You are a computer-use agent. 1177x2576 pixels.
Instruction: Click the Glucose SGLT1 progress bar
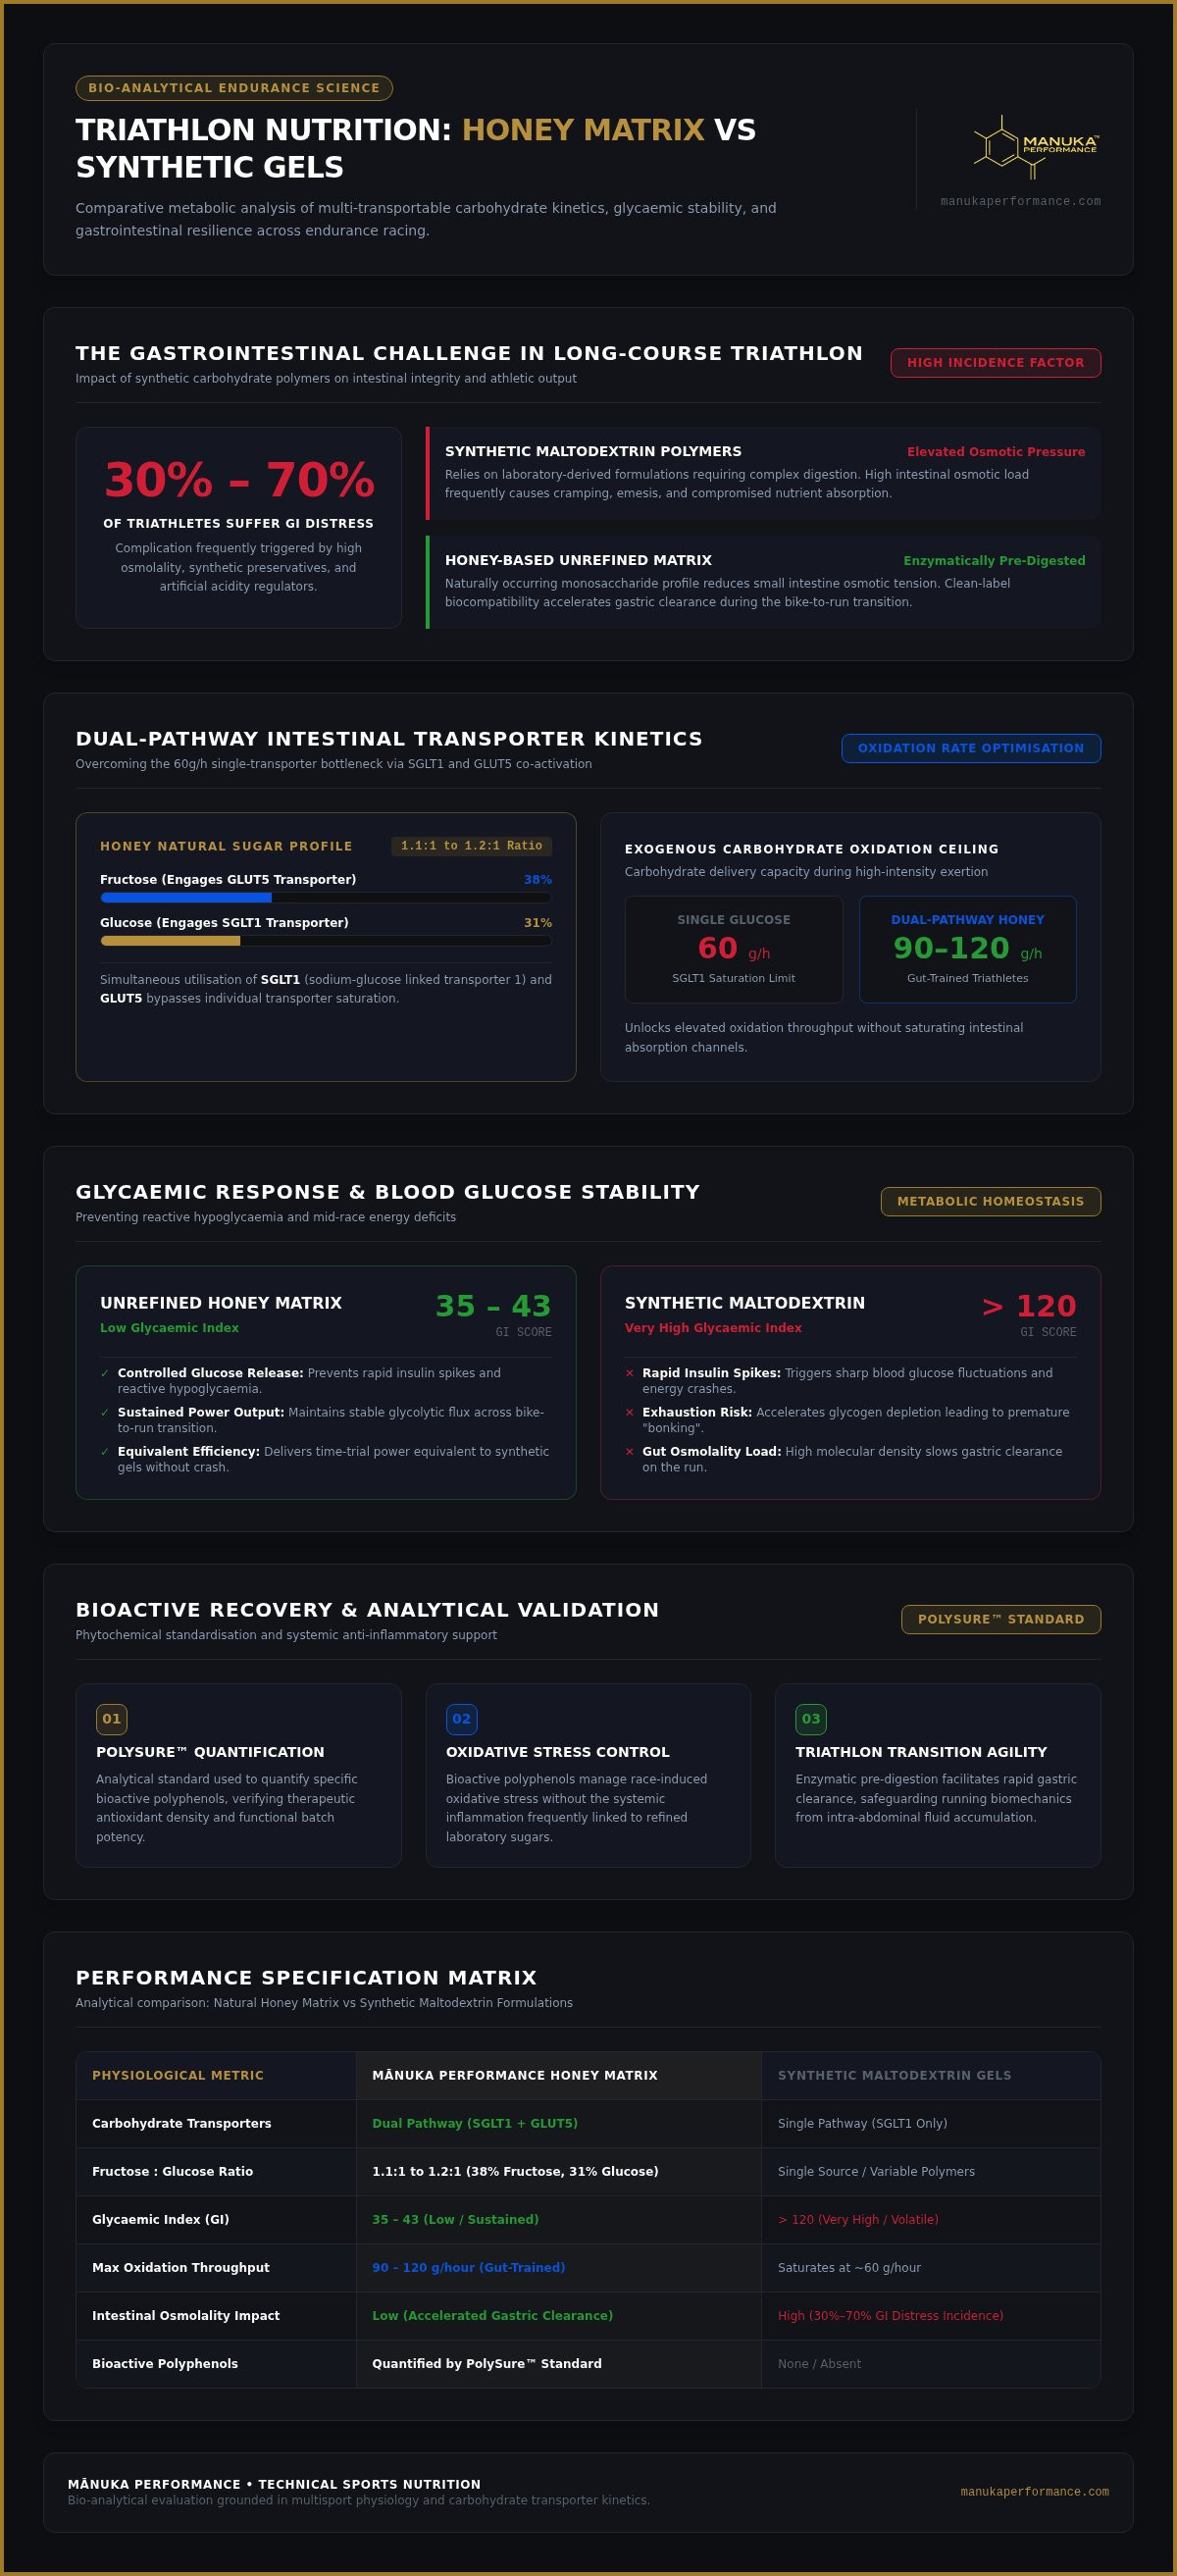coord(326,941)
